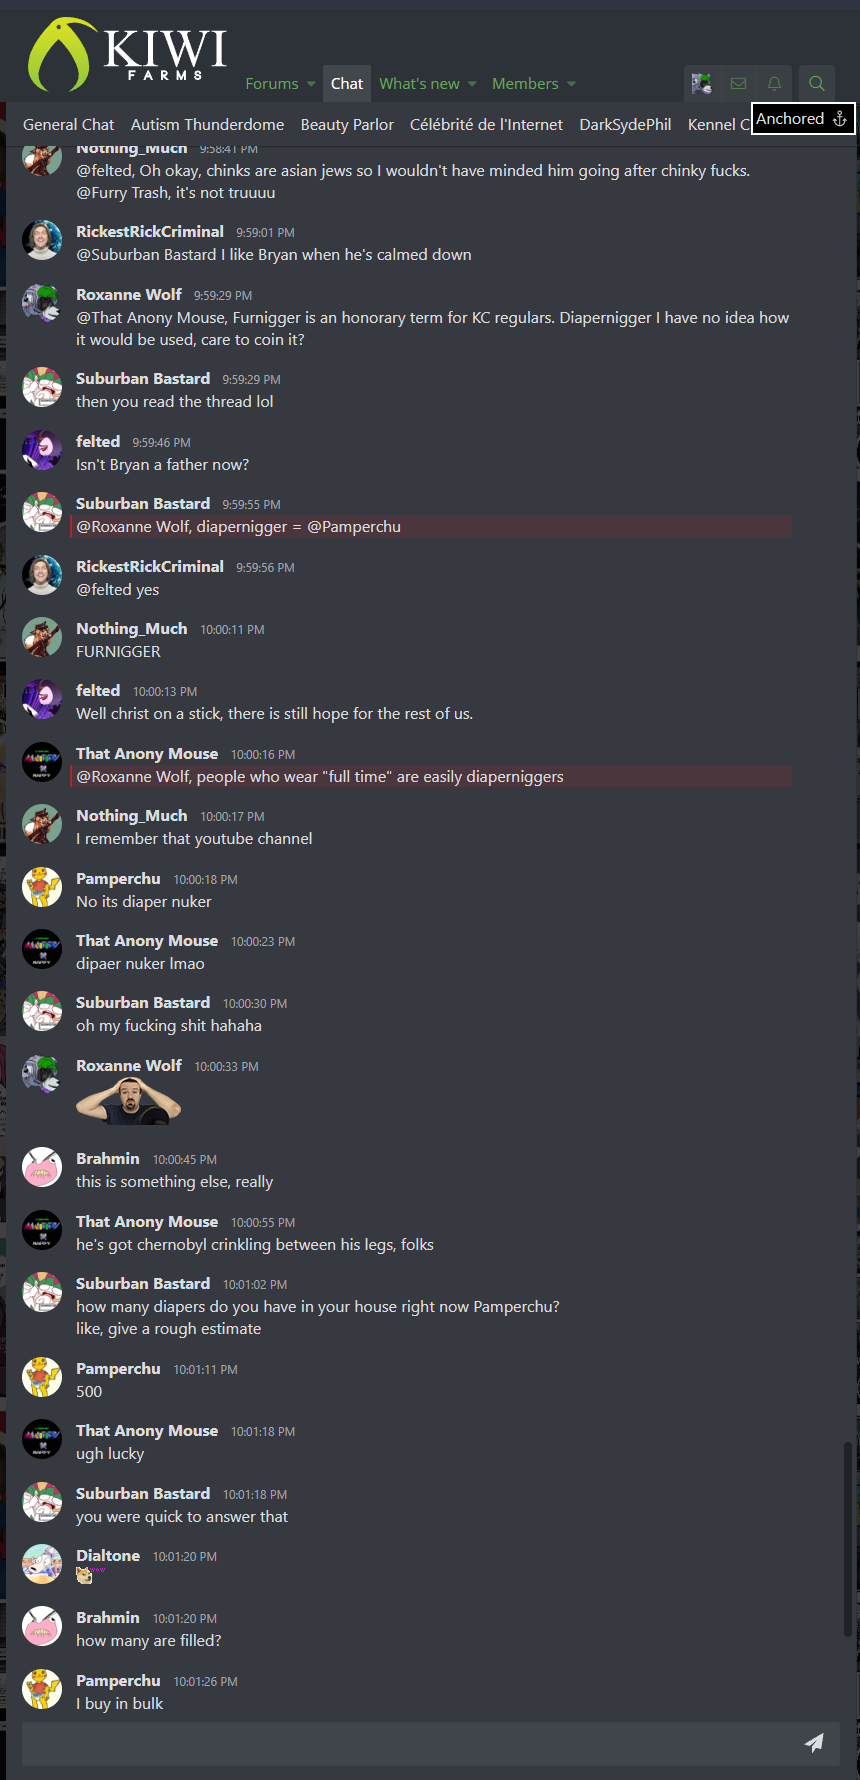Click the DSP image posted by Roxanne Wolf

129,1103
